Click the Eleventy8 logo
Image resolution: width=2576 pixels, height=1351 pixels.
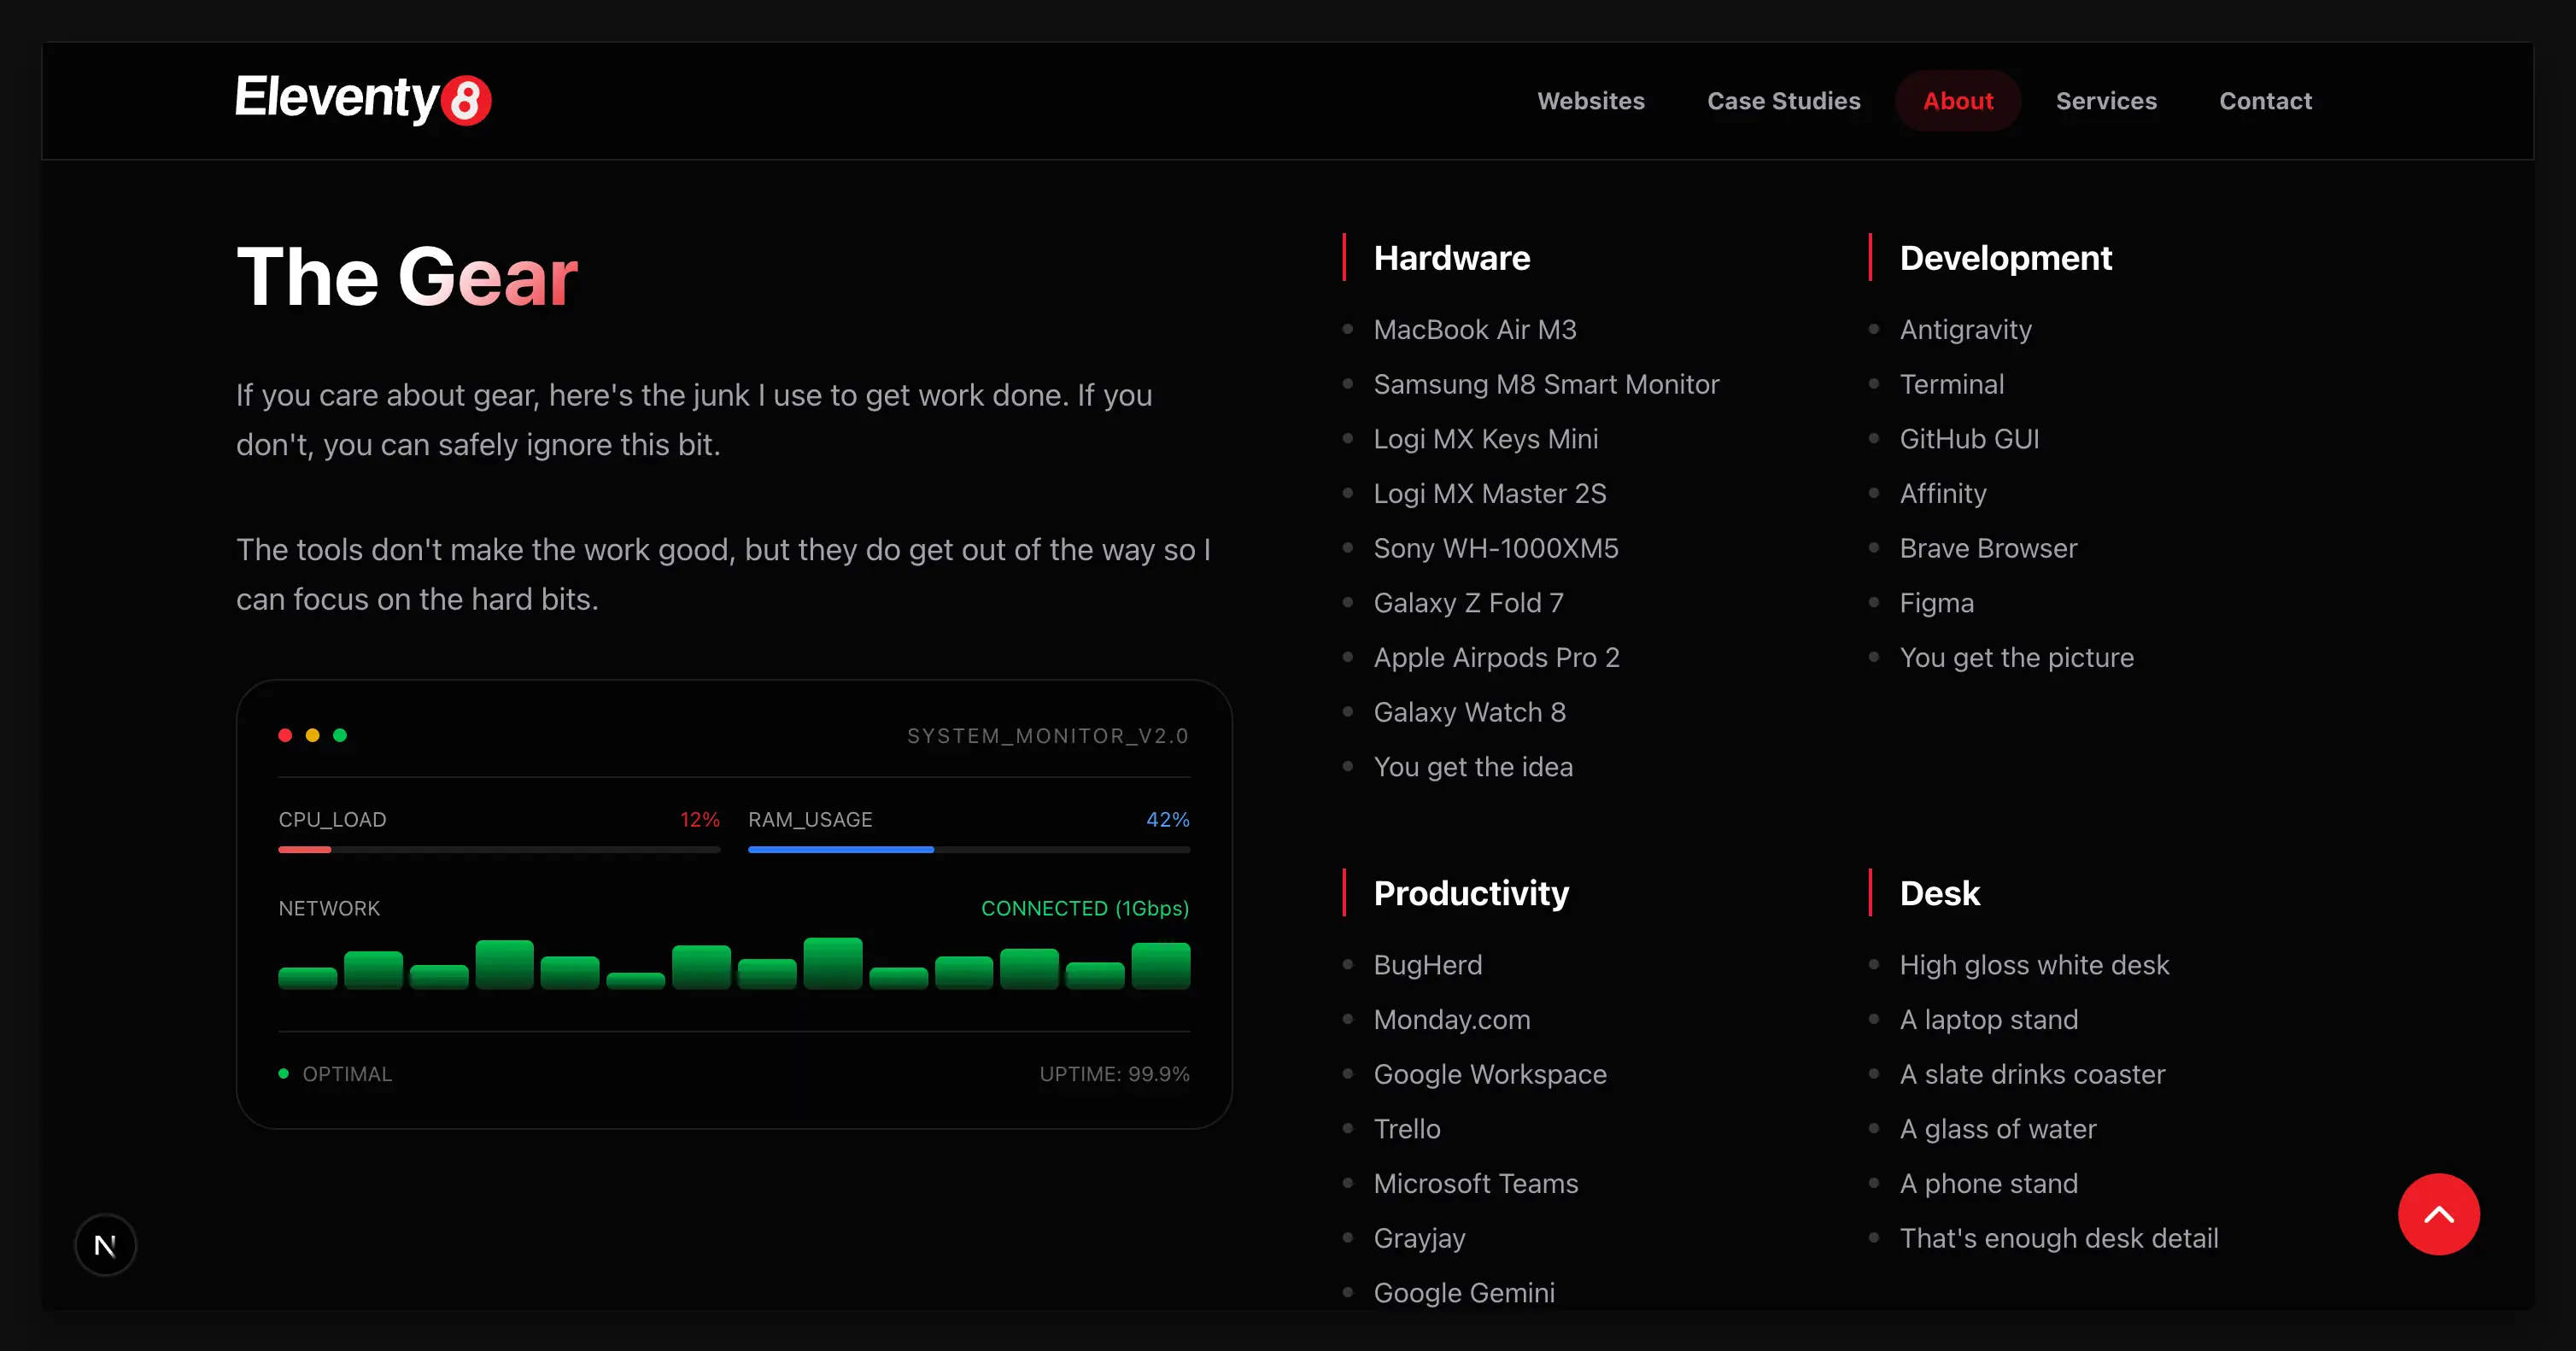[361, 100]
